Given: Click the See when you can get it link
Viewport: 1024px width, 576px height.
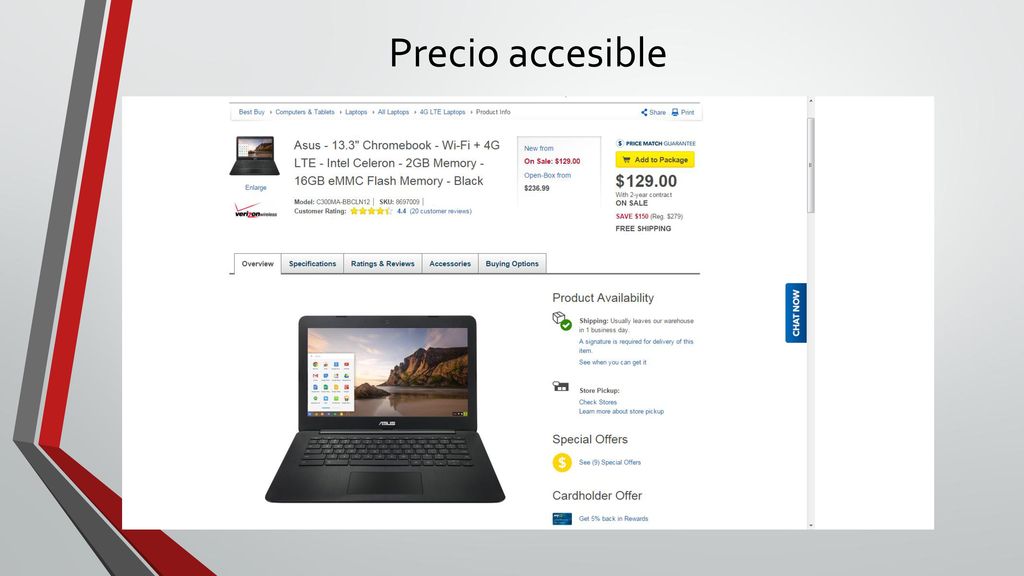Looking at the screenshot, I should pyautogui.click(x=613, y=362).
